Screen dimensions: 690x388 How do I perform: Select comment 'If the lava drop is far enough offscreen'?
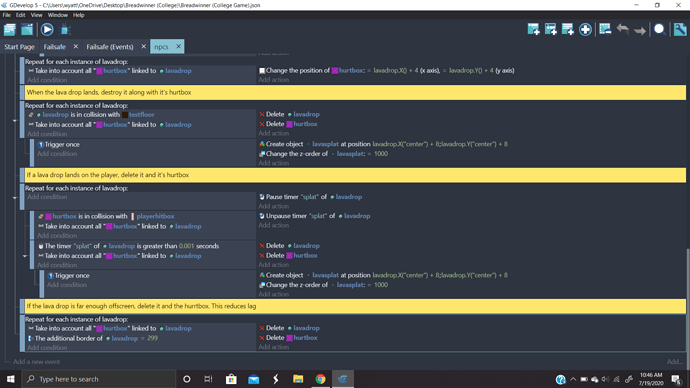coord(355,306)
